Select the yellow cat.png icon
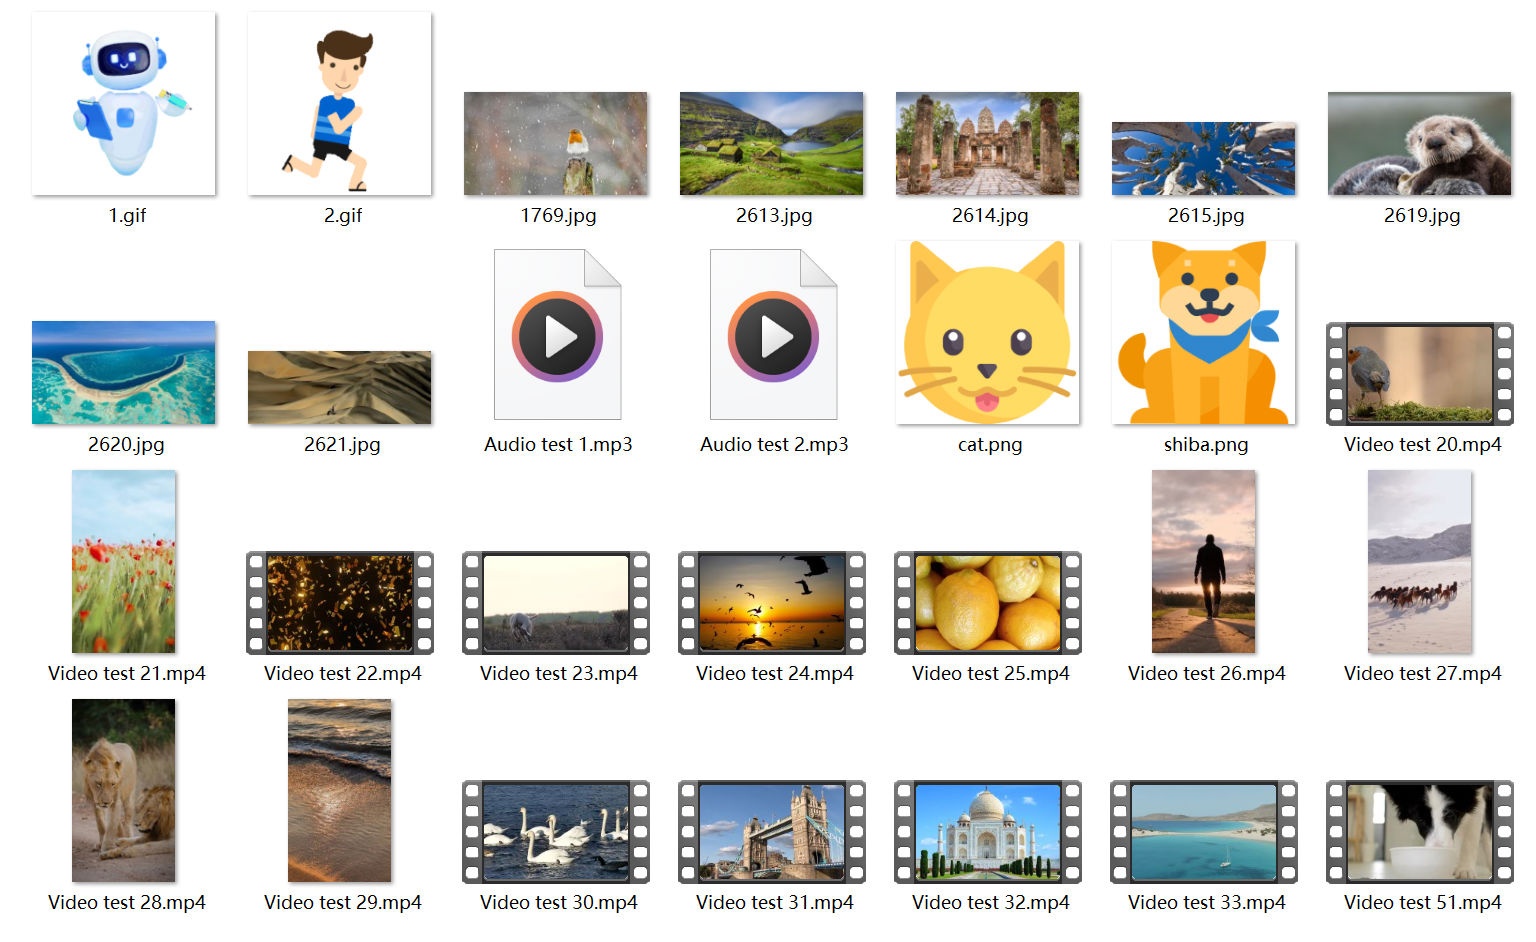 pos(988,333)
